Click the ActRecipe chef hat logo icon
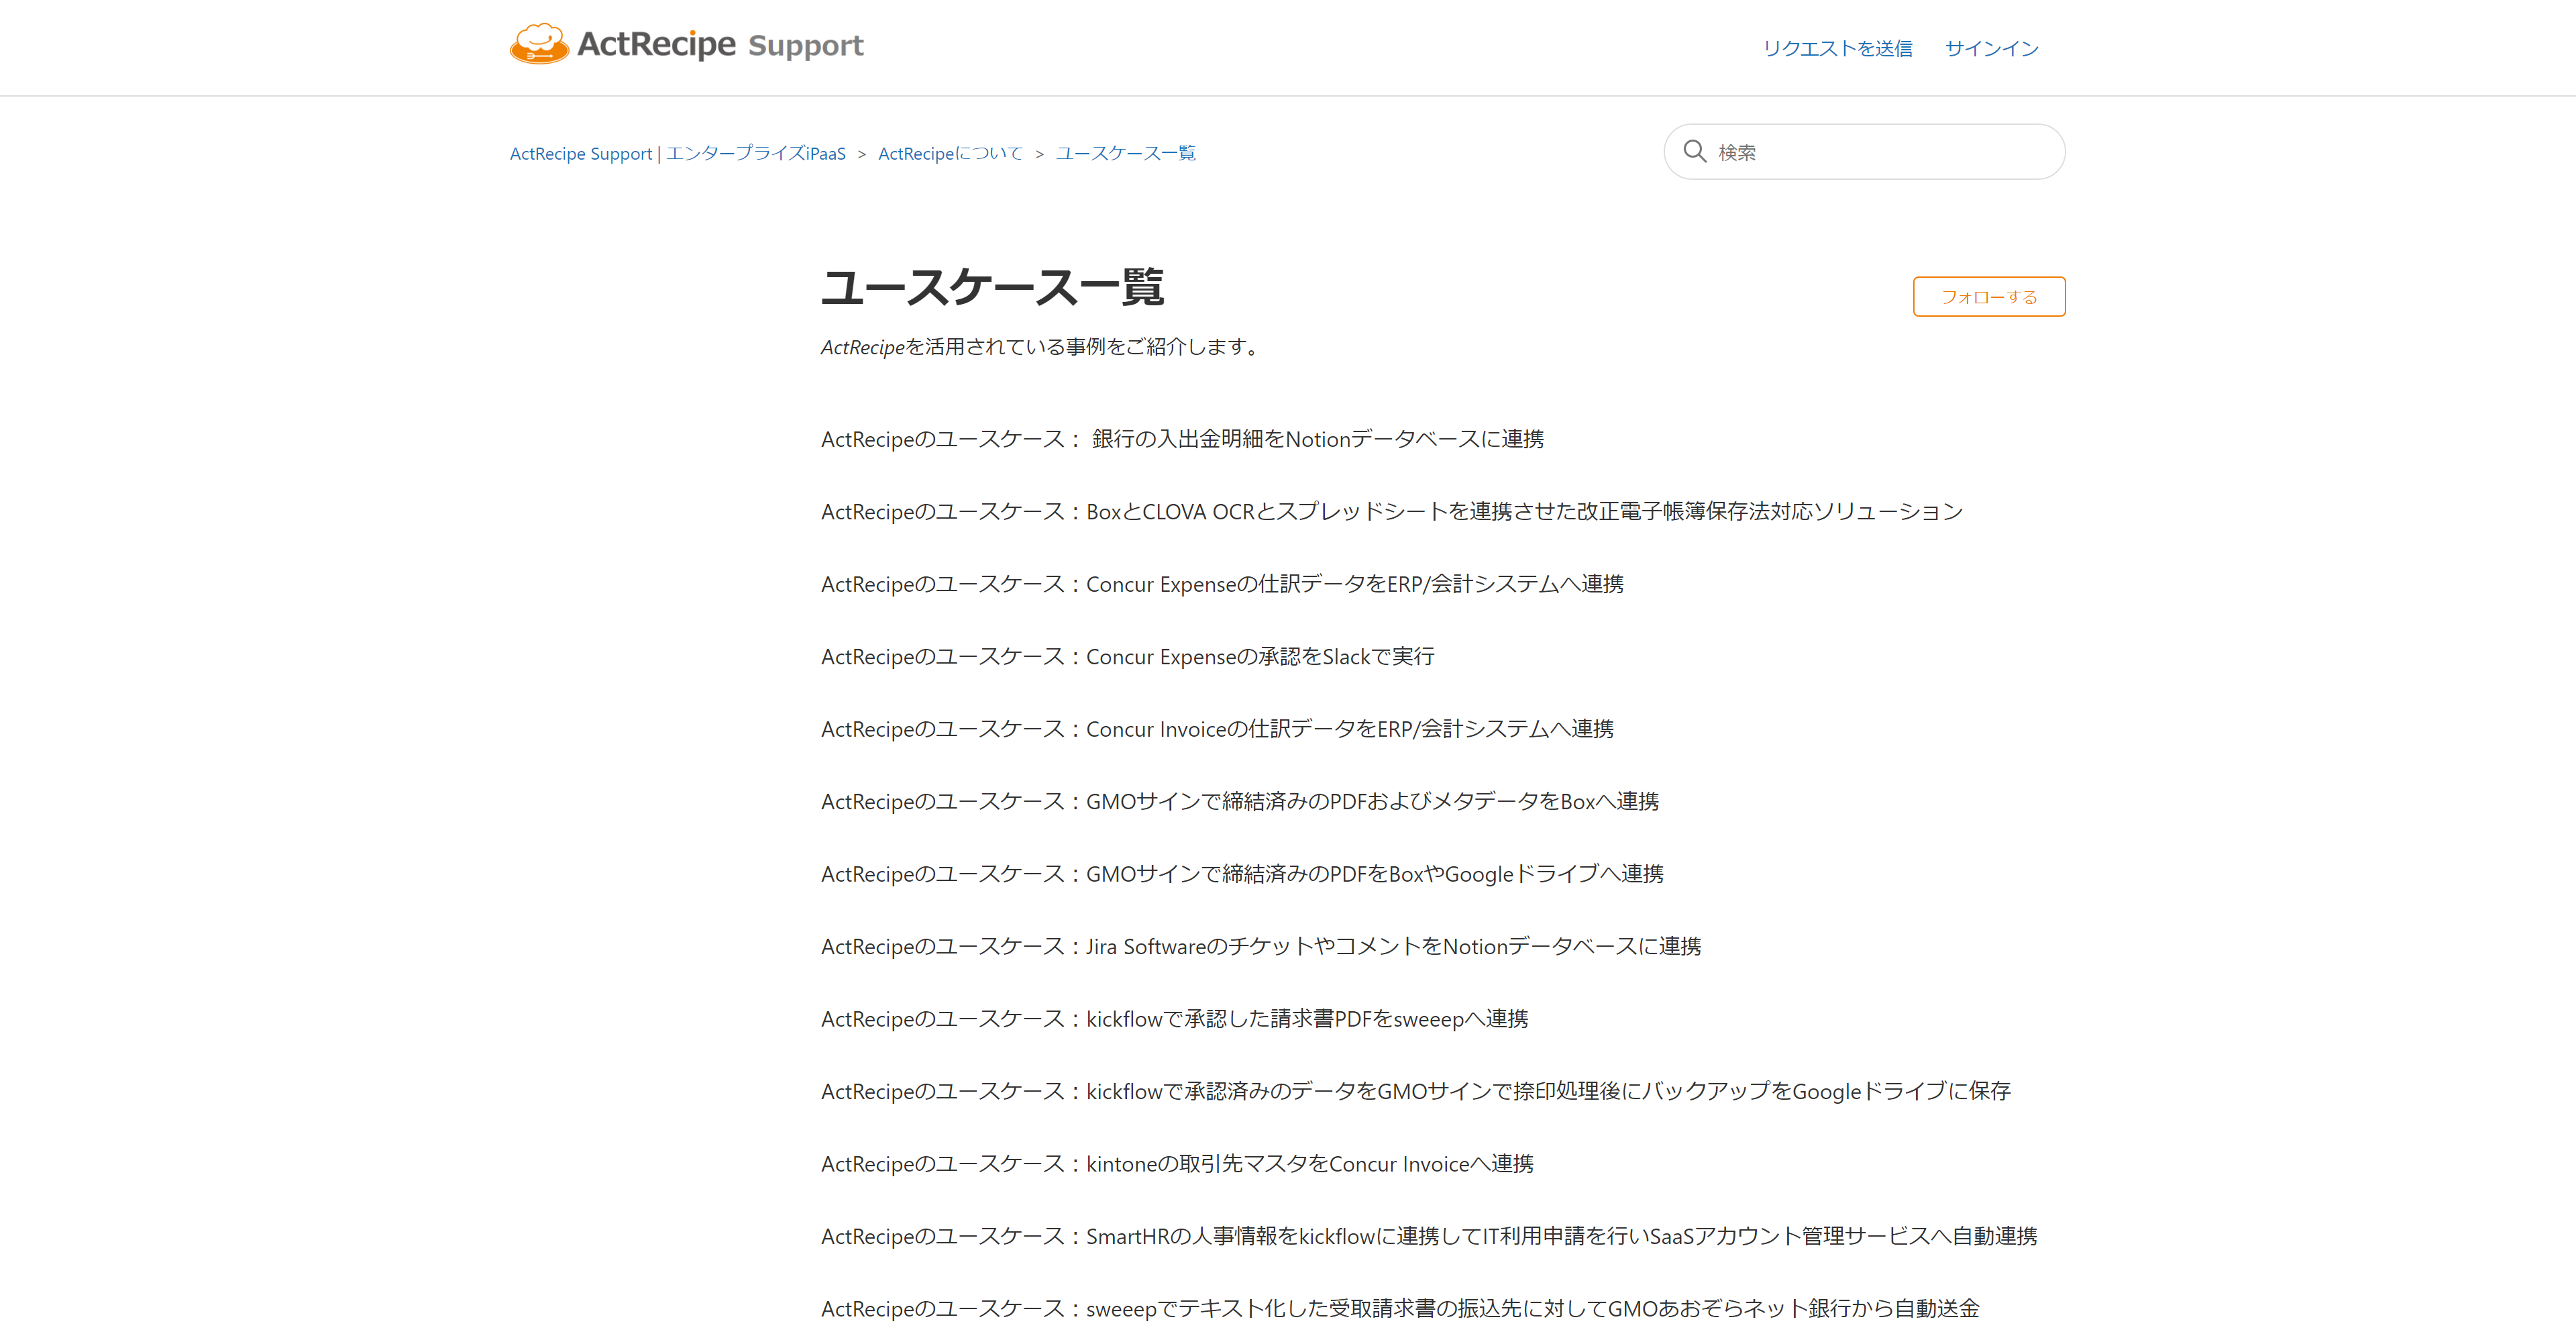 [x=539, y=44]
